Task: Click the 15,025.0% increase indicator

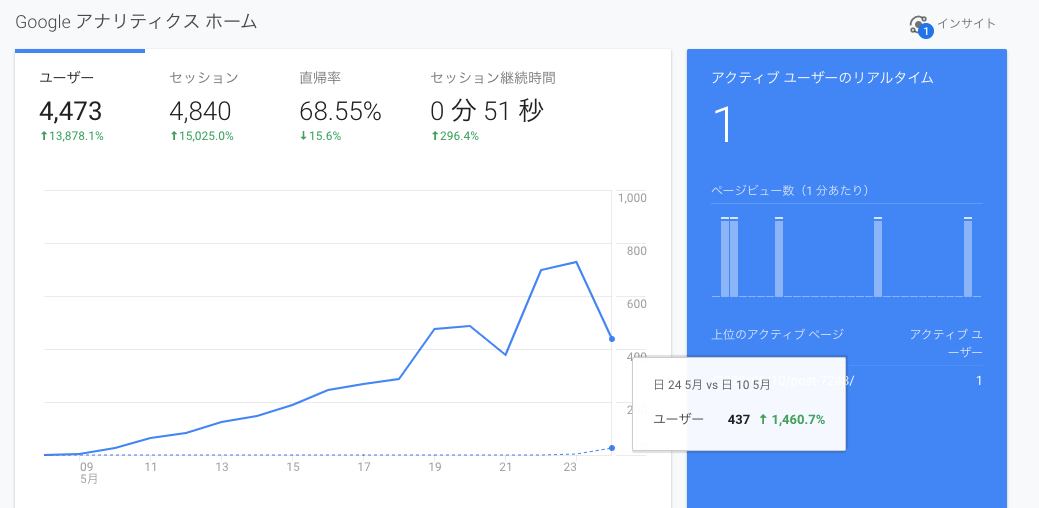Action: (201, 136)
